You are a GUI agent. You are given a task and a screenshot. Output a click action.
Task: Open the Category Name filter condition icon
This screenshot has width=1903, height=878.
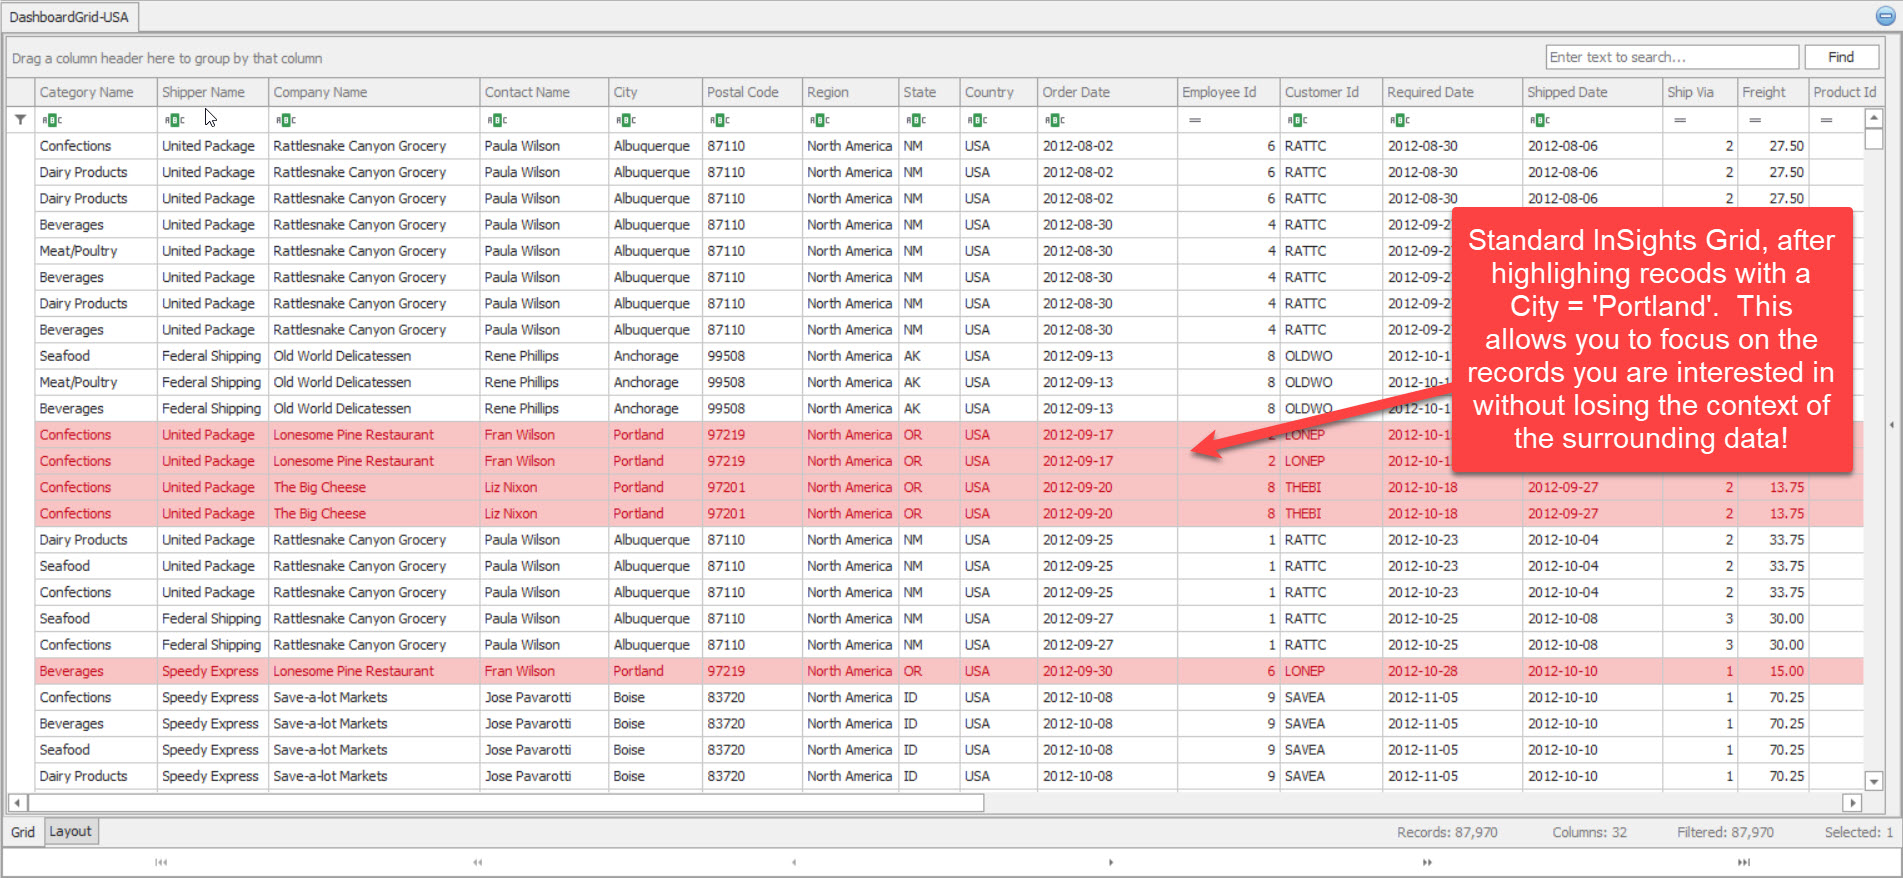(x=52, y=120)
